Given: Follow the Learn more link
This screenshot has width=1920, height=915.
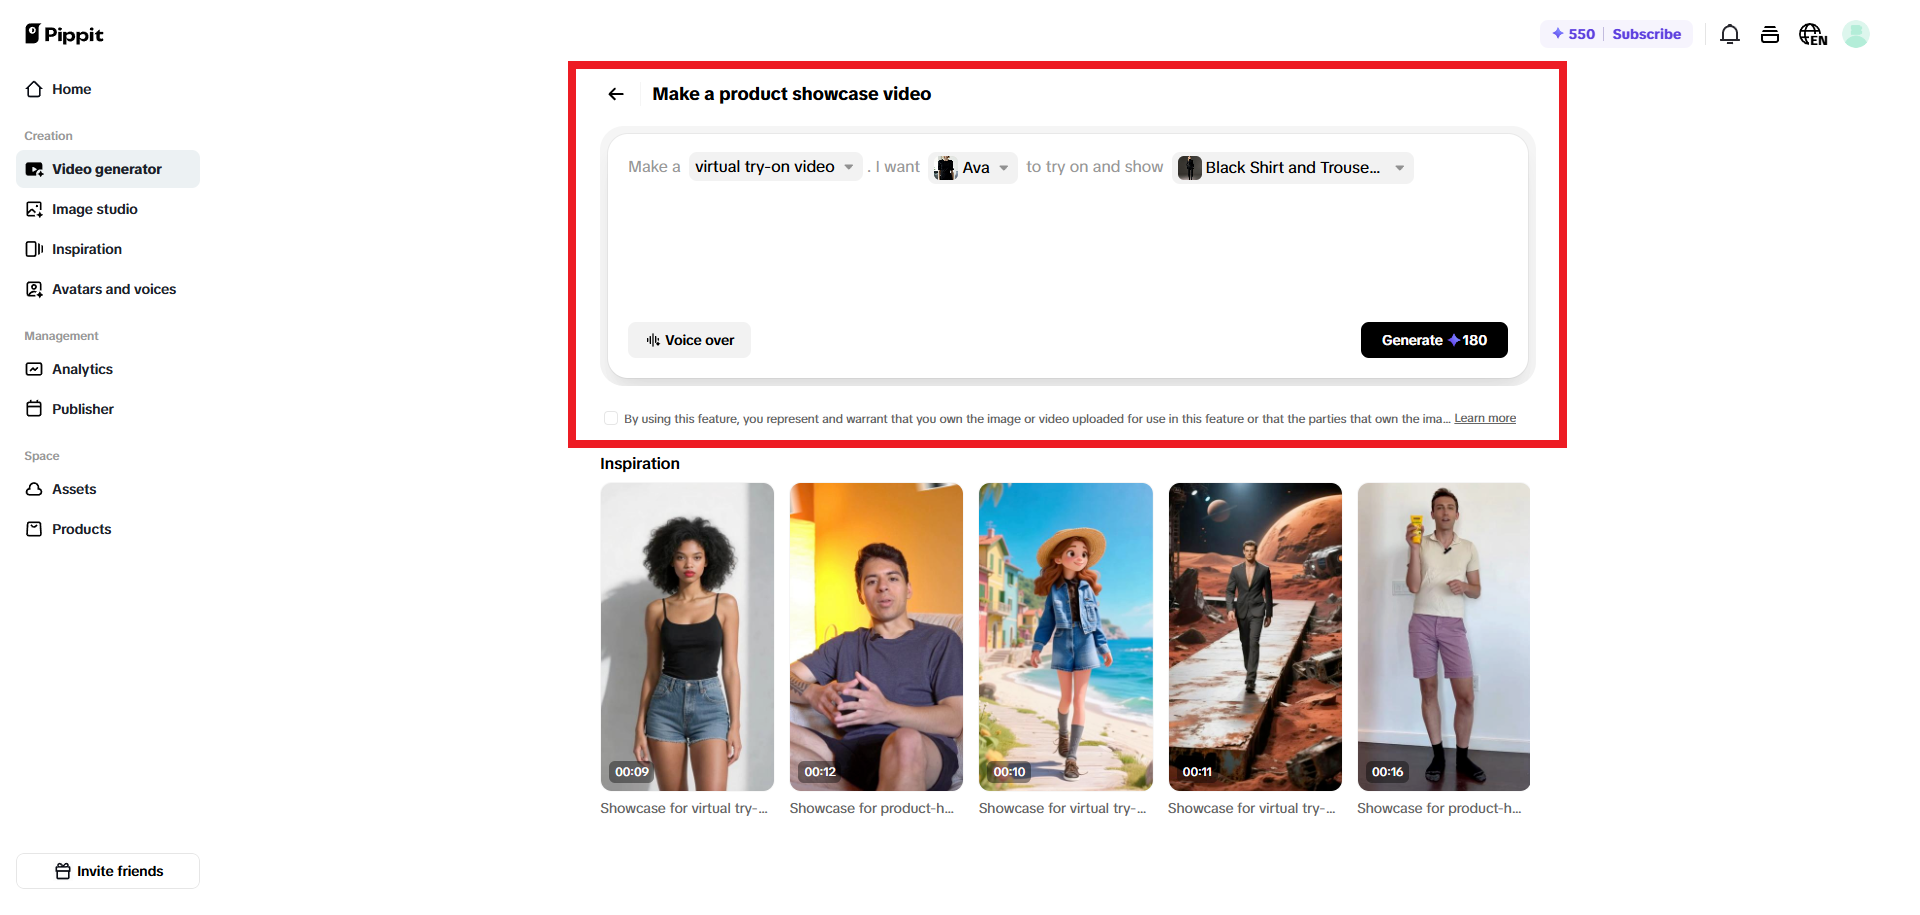Looking at the screenshot, I should [x=1485, y=418].
